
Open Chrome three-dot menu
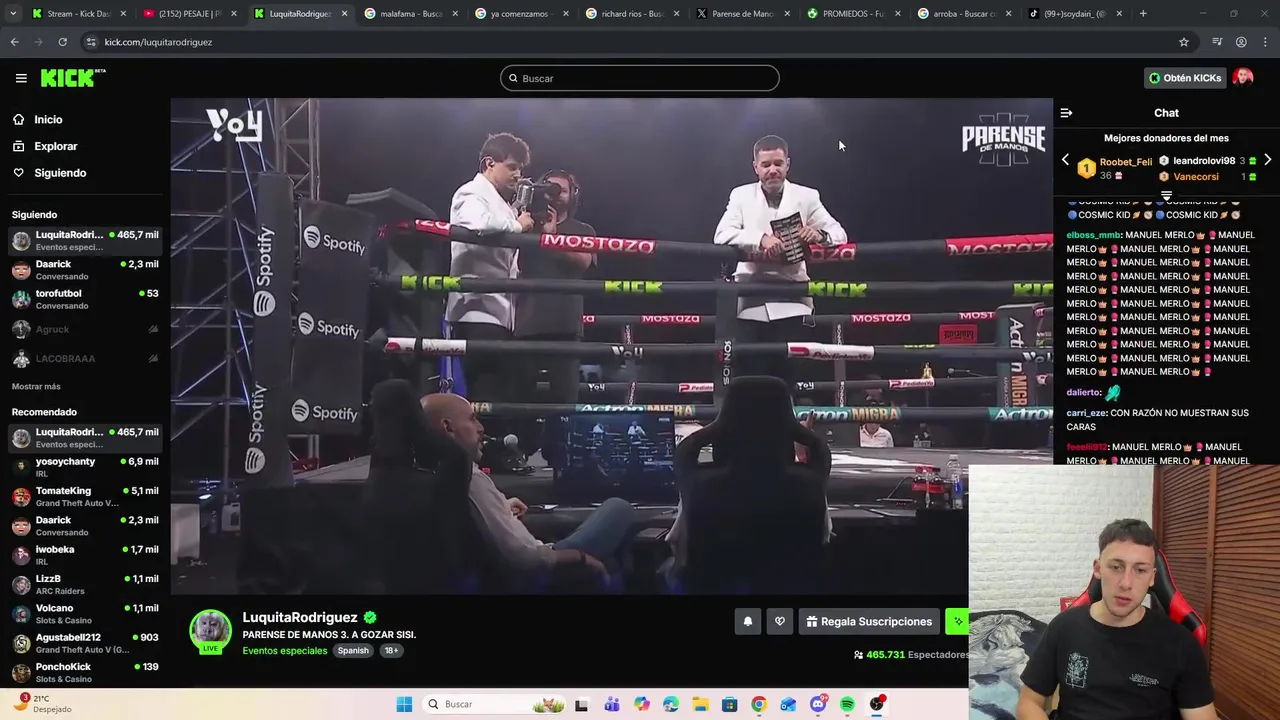pos(1265,42)
